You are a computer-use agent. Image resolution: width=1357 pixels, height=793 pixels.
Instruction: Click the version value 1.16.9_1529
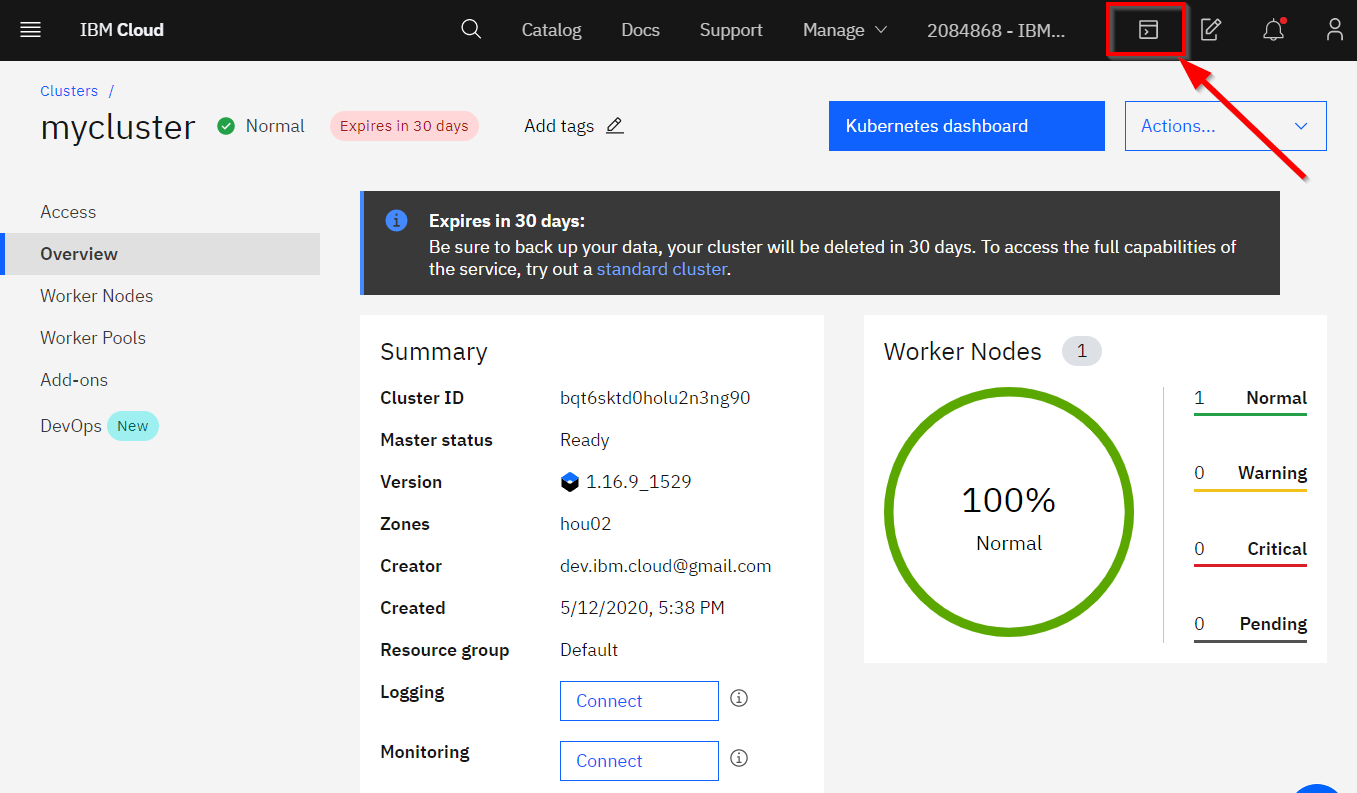pos(639,482)
